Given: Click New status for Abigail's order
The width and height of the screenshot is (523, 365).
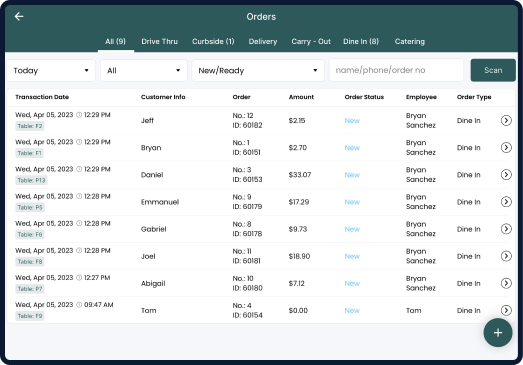Looking at the screenshot, I should (x=352, y=283).
